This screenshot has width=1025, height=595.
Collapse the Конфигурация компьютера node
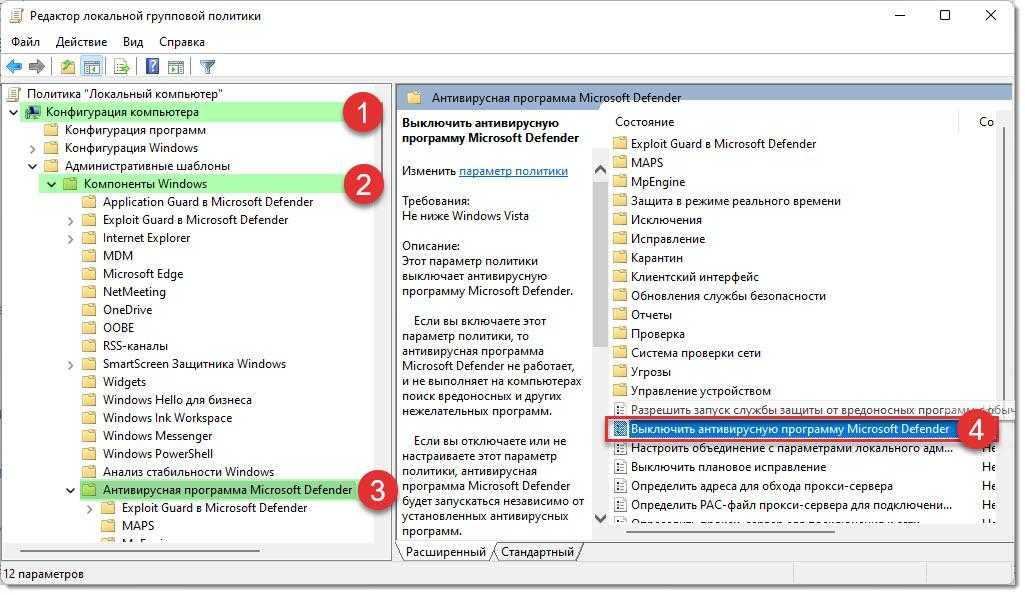13,112
